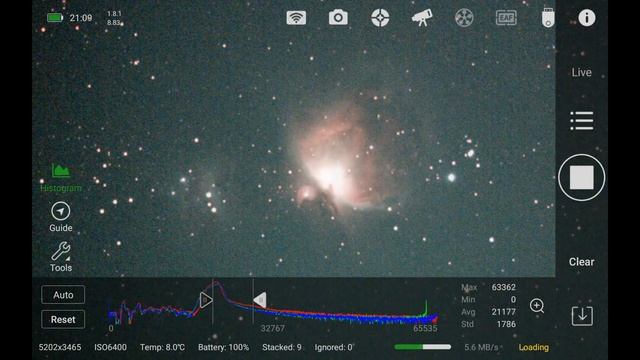Open the Guide panel
Viewport: 640px width, 360px height.
point(61,218)
